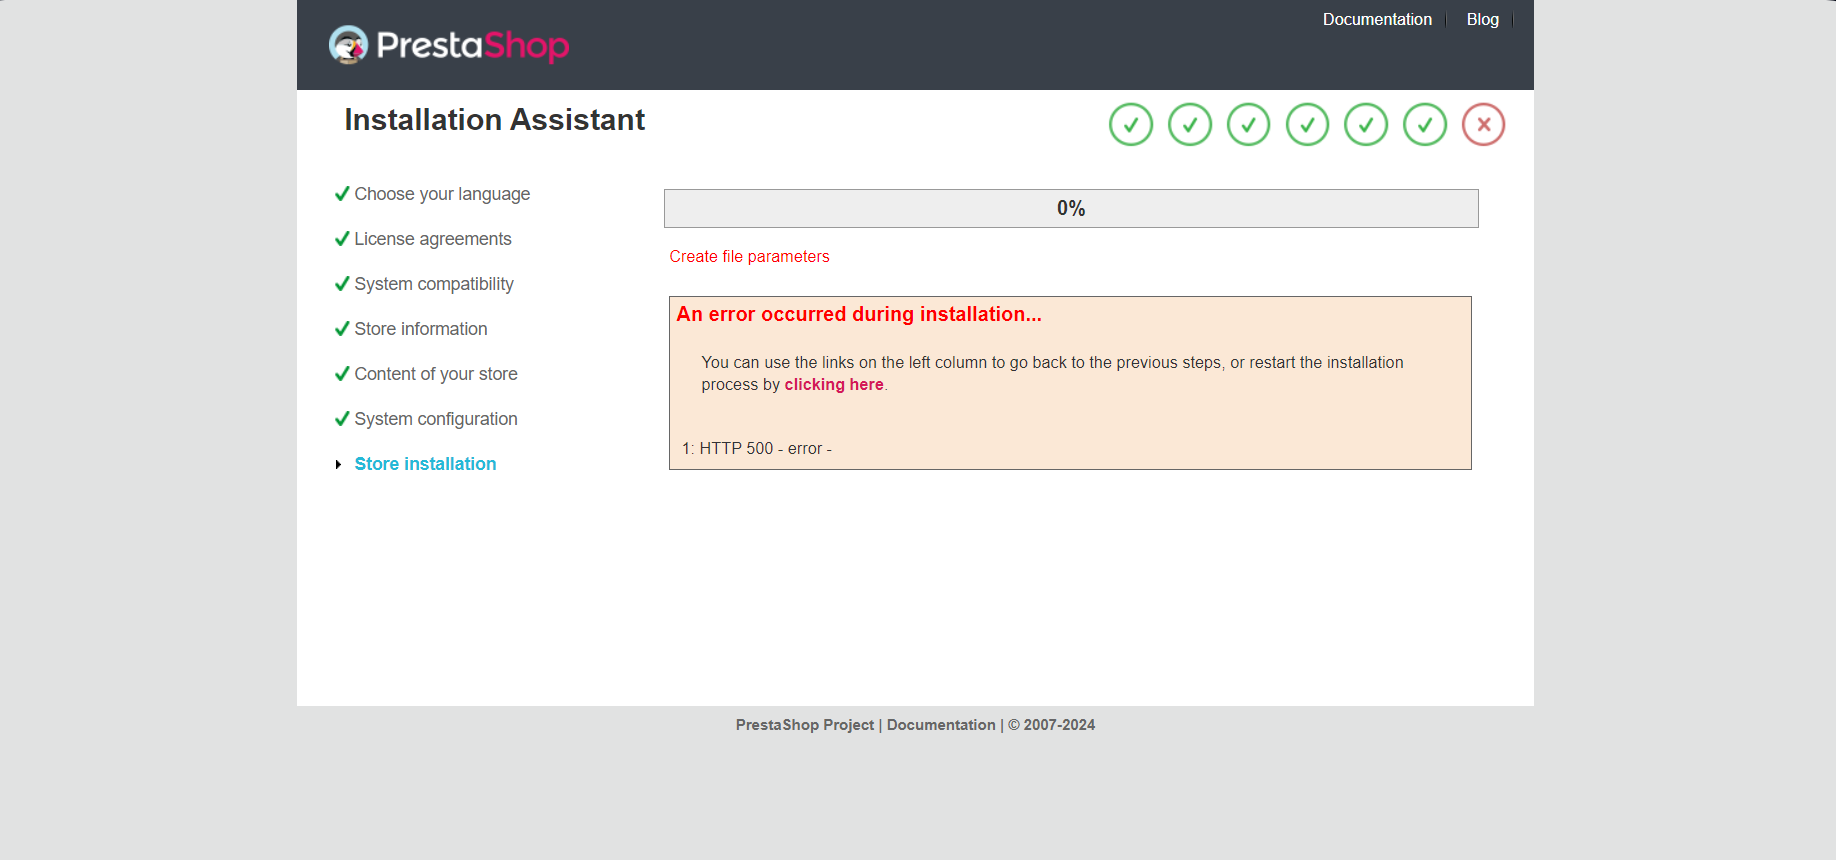Click the second green check step circle

tap(1190, 125)
